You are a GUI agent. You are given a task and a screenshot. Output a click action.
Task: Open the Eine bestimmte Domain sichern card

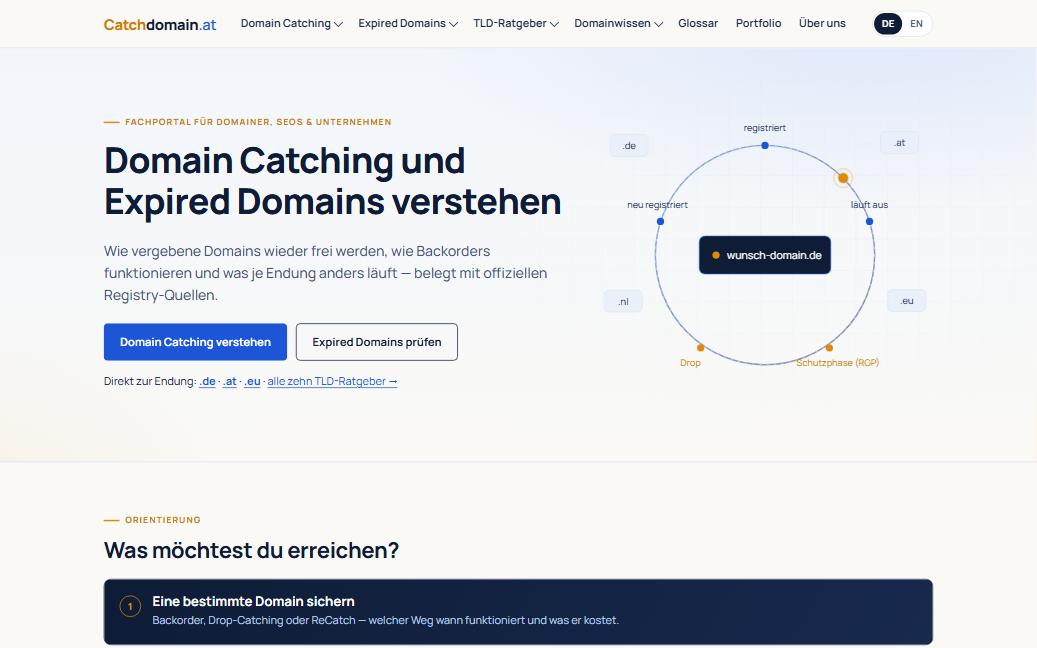pos(518,612)
